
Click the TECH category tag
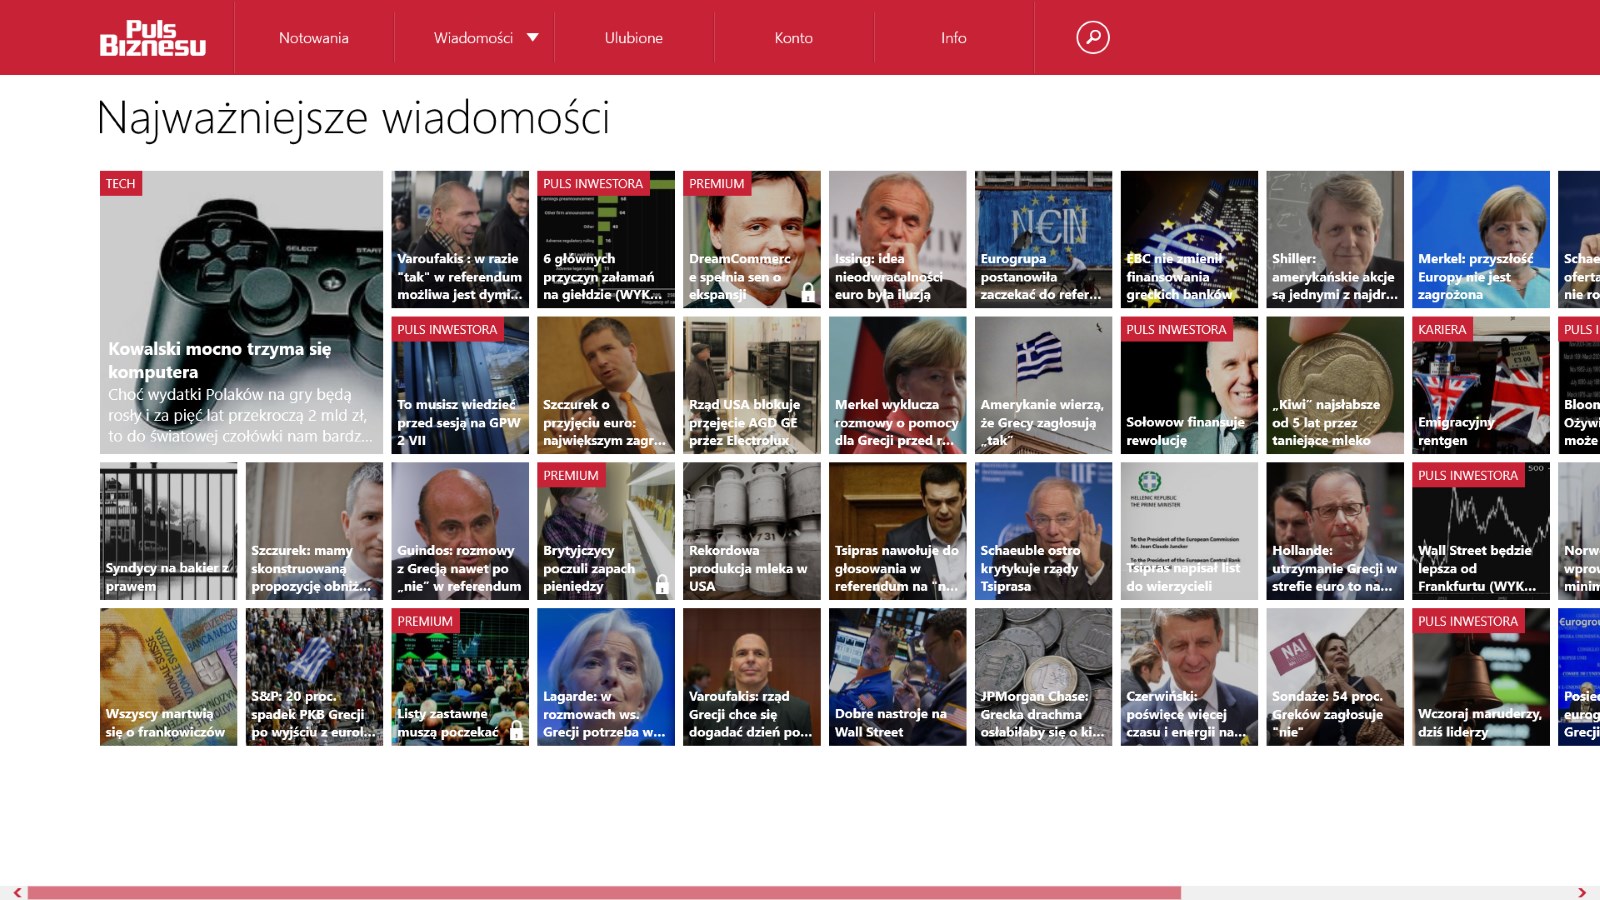pos(121,183)
